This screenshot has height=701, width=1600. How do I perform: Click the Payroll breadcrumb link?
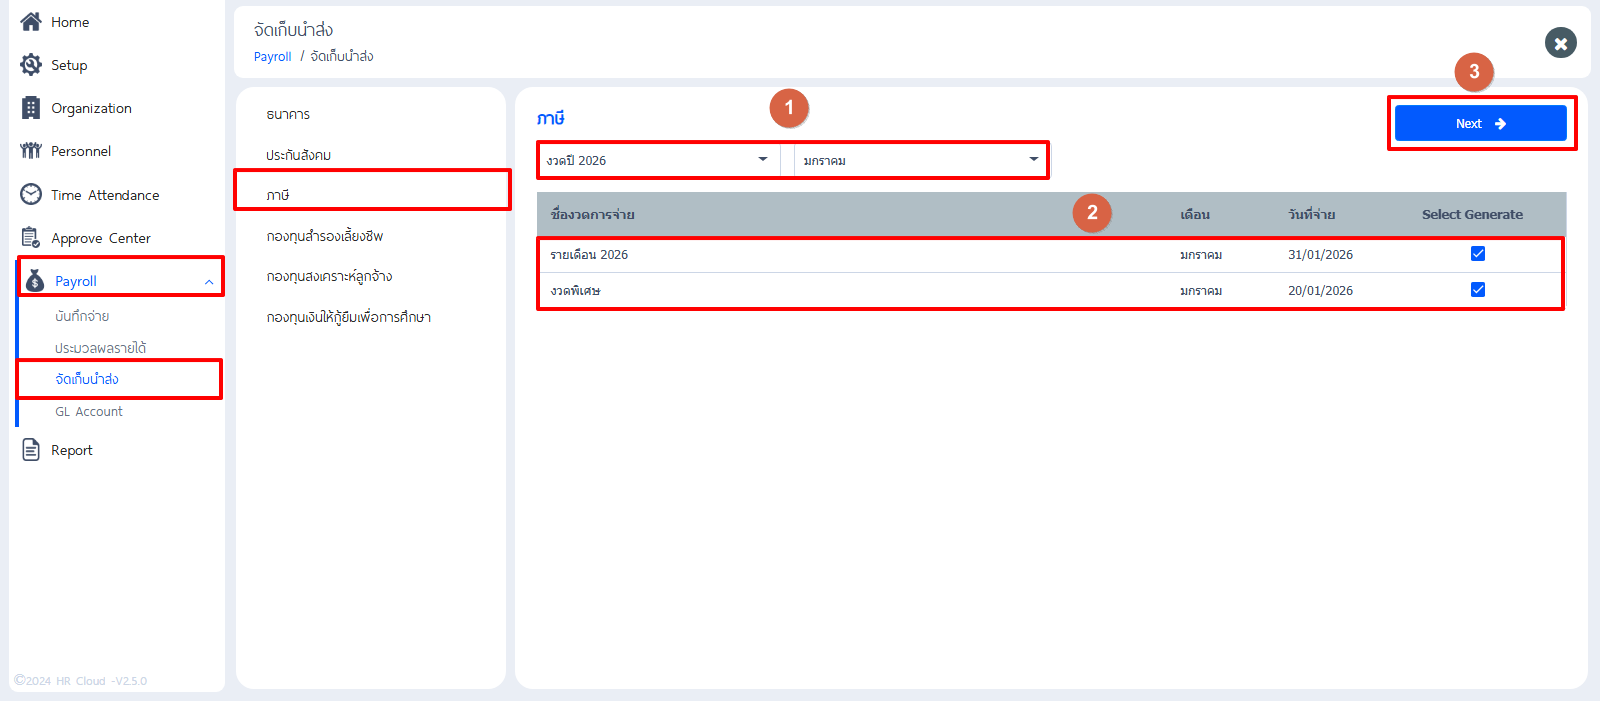tap(272, 57)
